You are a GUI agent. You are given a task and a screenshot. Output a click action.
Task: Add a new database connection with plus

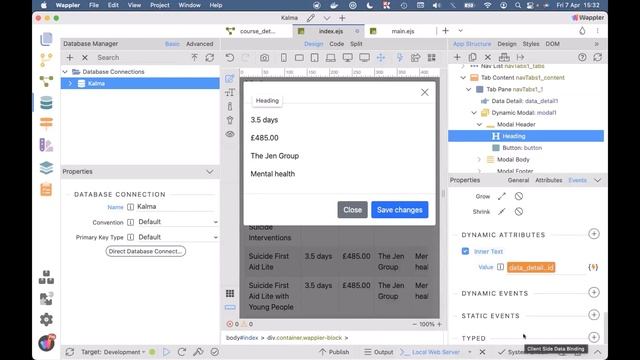point(70,58)
